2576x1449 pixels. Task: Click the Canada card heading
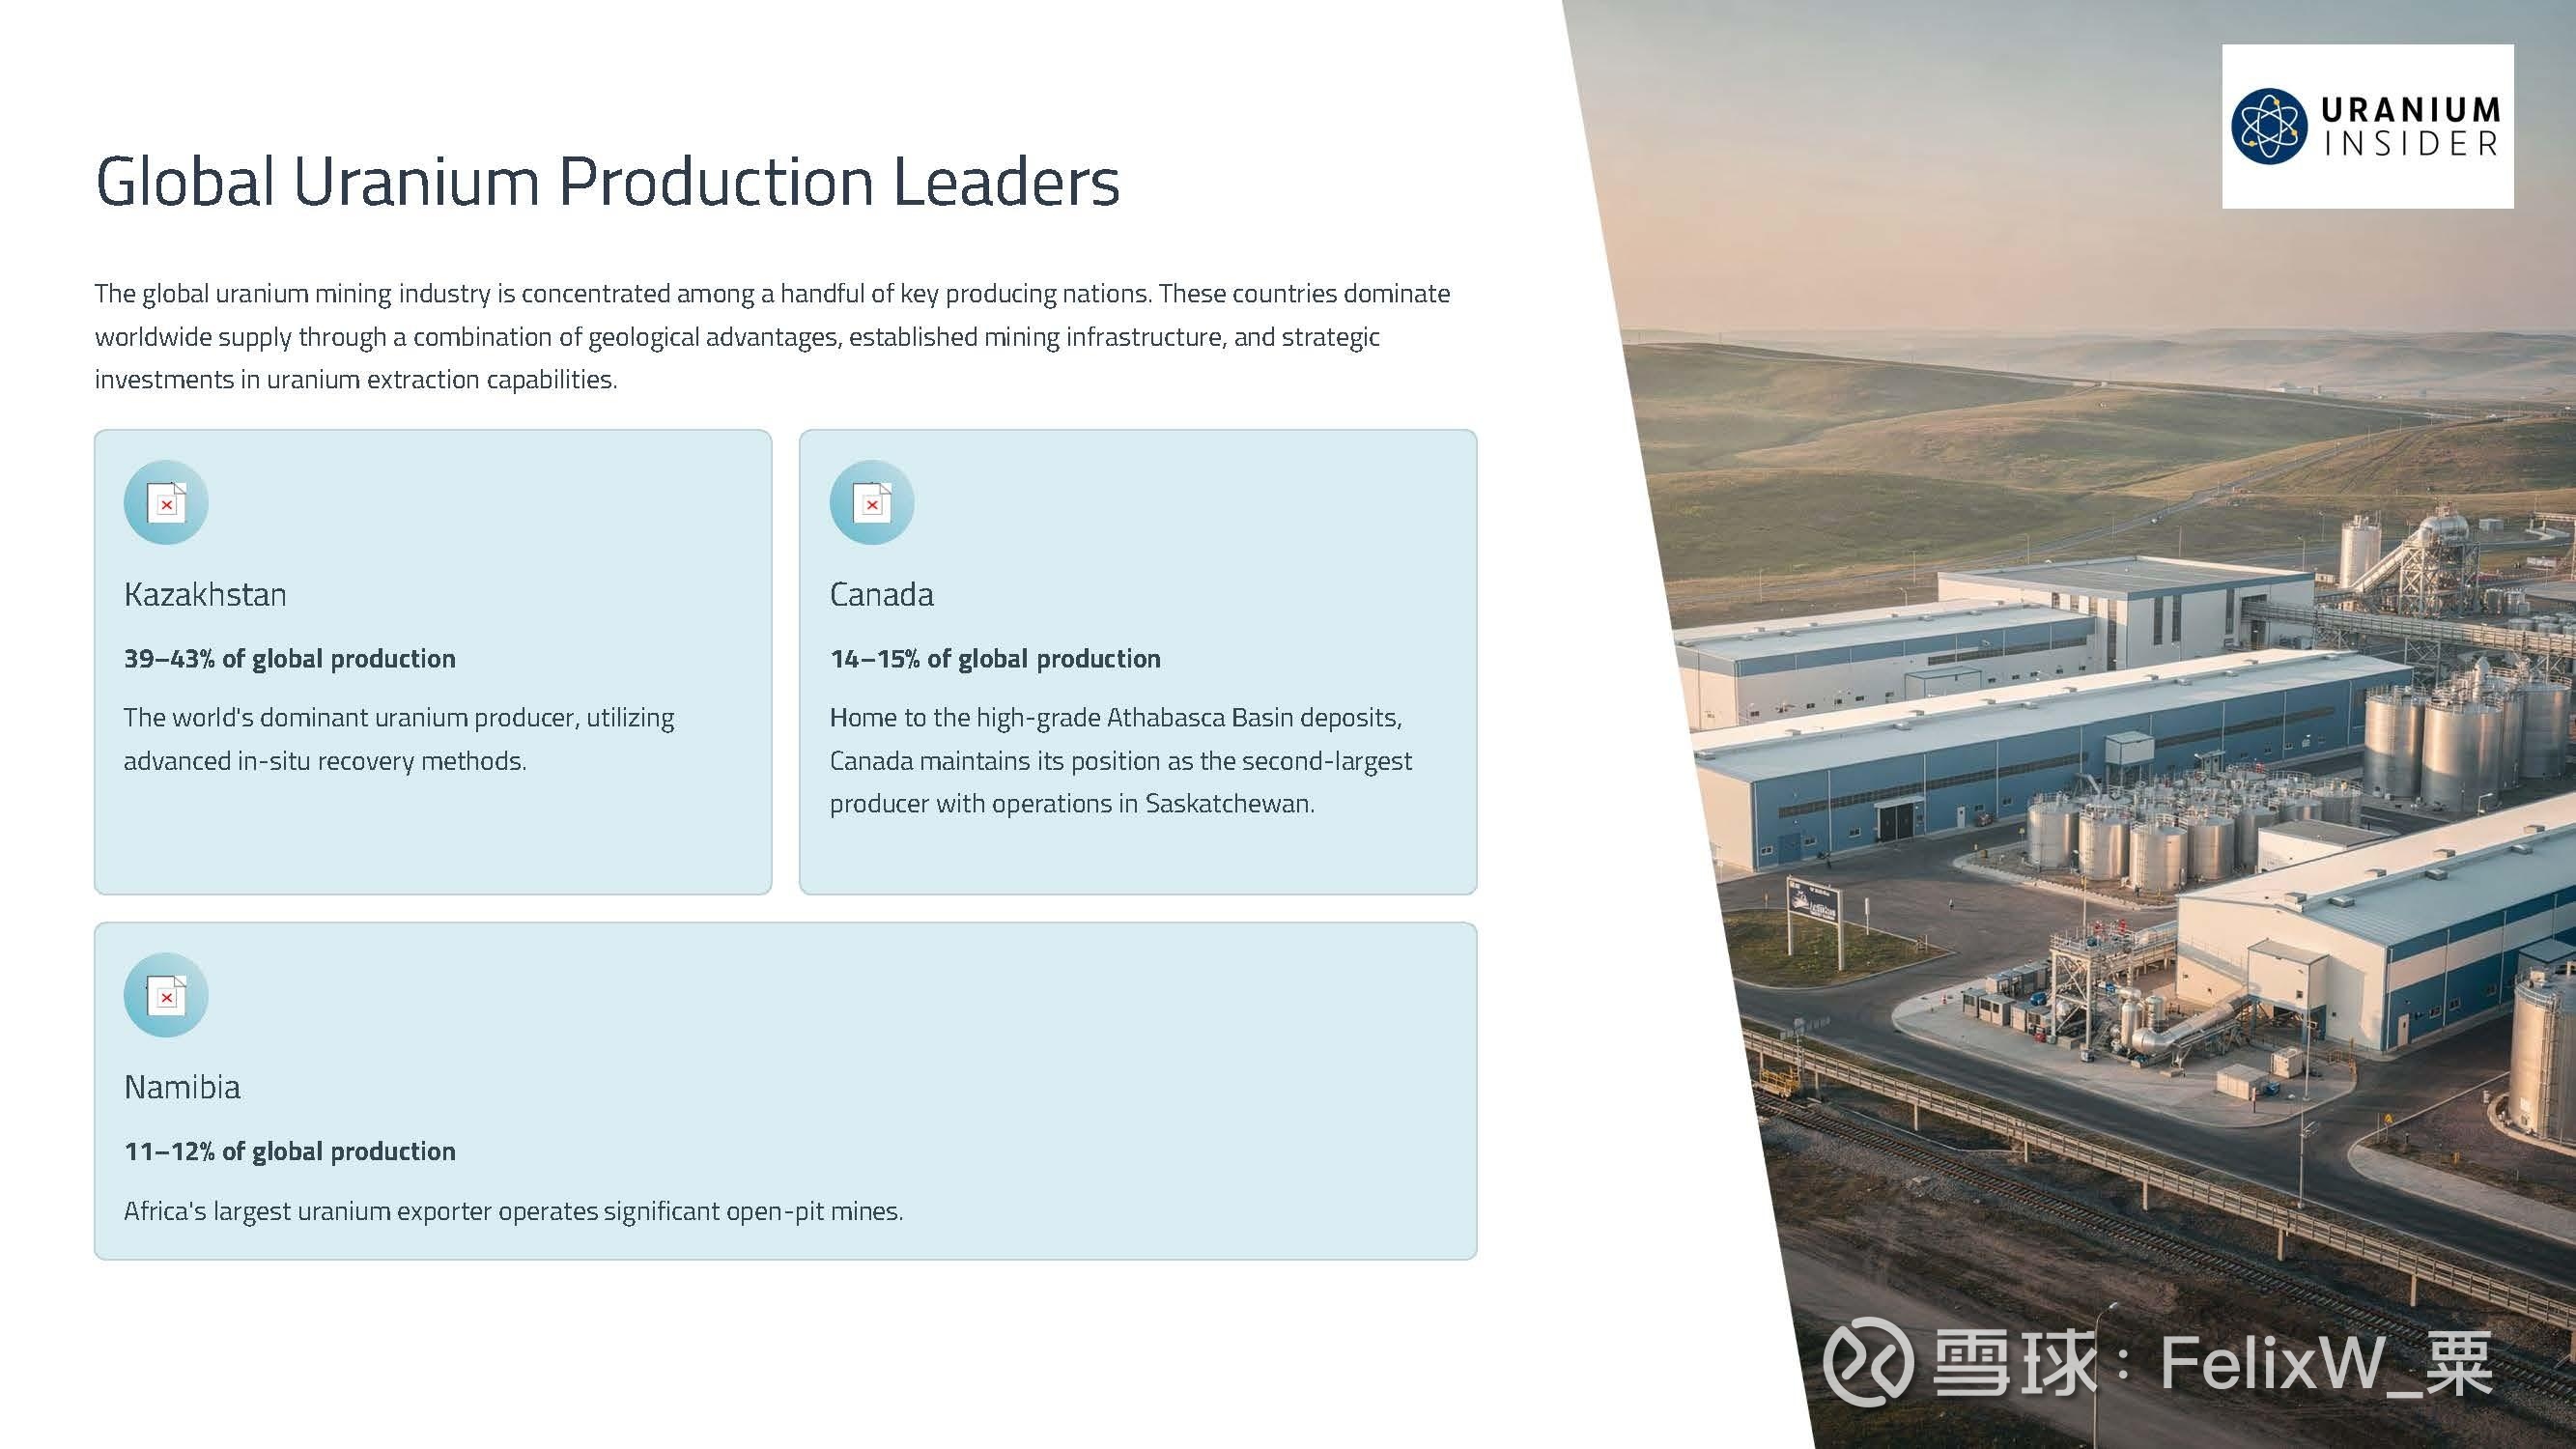881,595
